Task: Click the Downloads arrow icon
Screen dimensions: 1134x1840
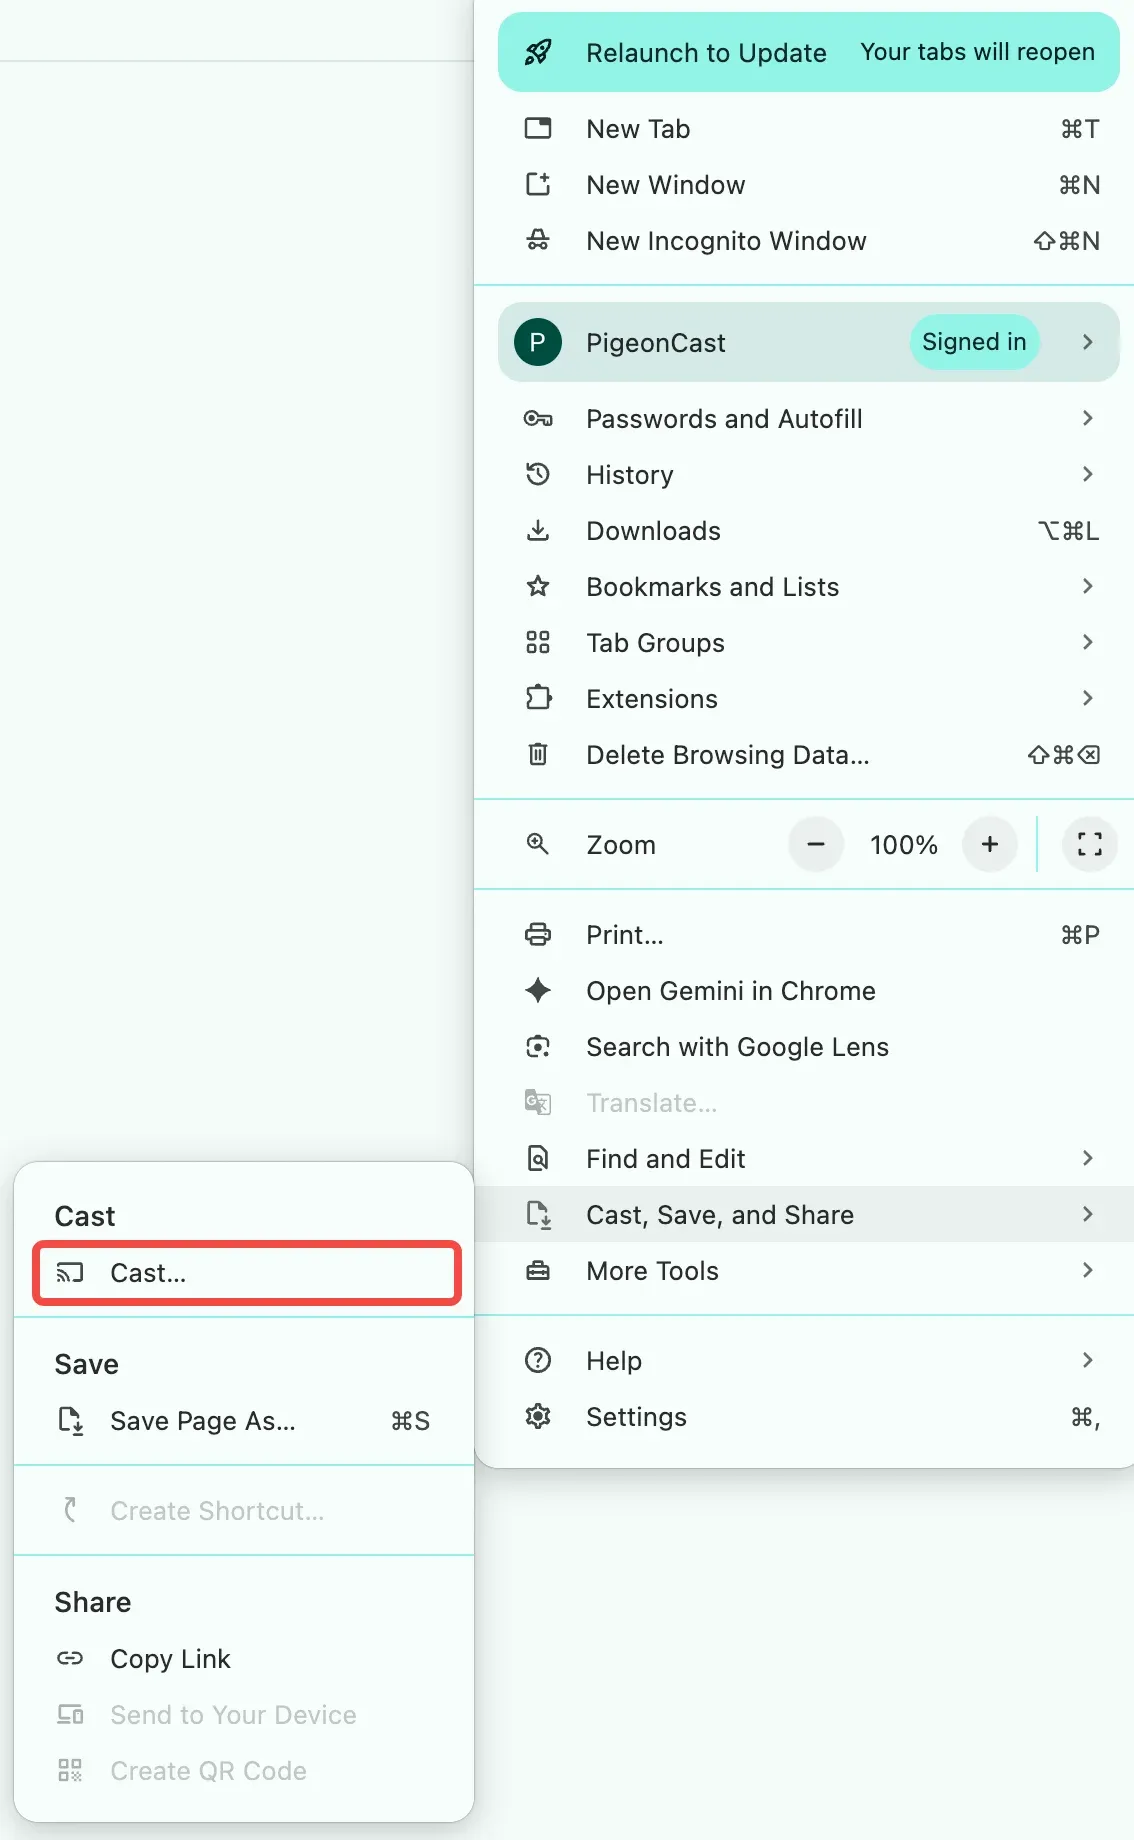Action: tap(538, 530)
